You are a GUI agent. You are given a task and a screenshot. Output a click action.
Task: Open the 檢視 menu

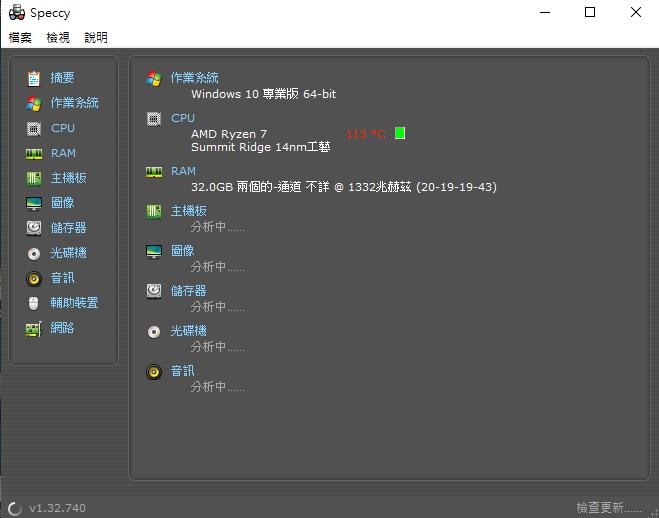click(58, 38)
